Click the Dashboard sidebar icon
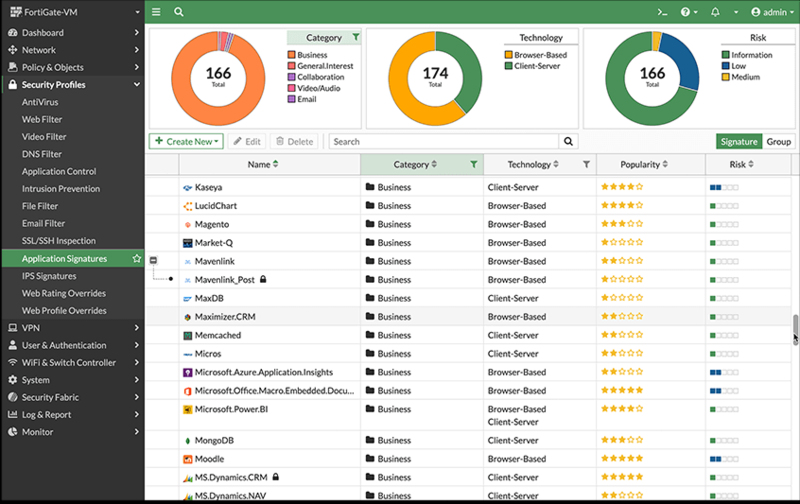This screenshot has width=800, height=504. (13, 33)
